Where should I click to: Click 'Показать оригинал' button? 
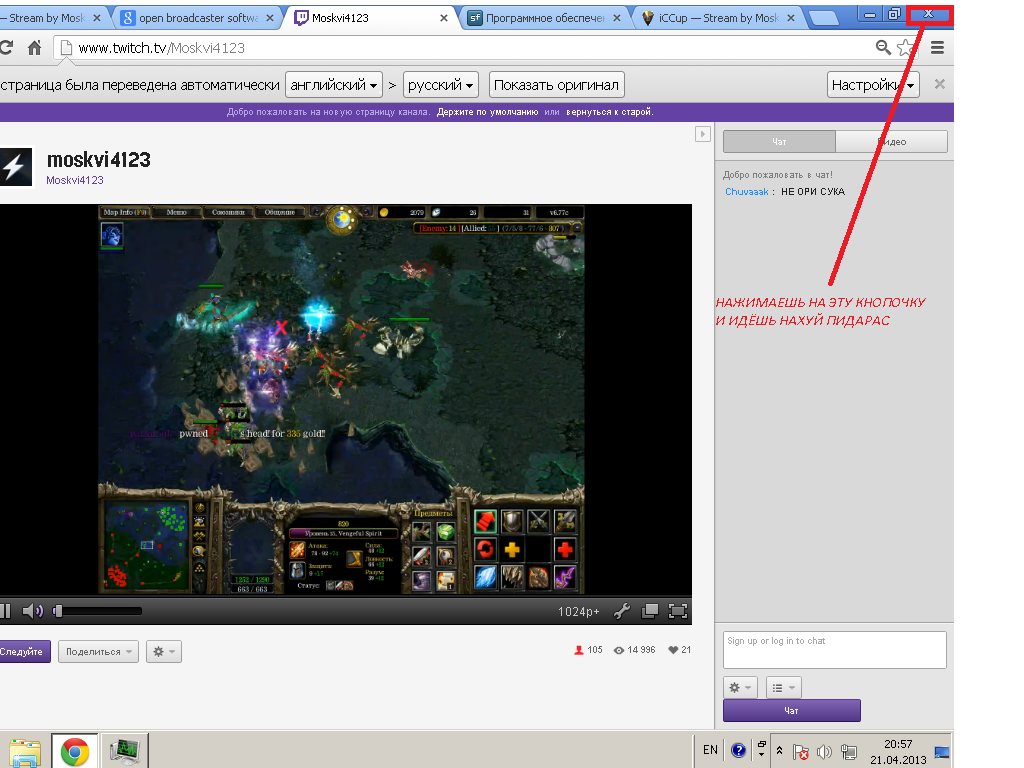[556, 85]
